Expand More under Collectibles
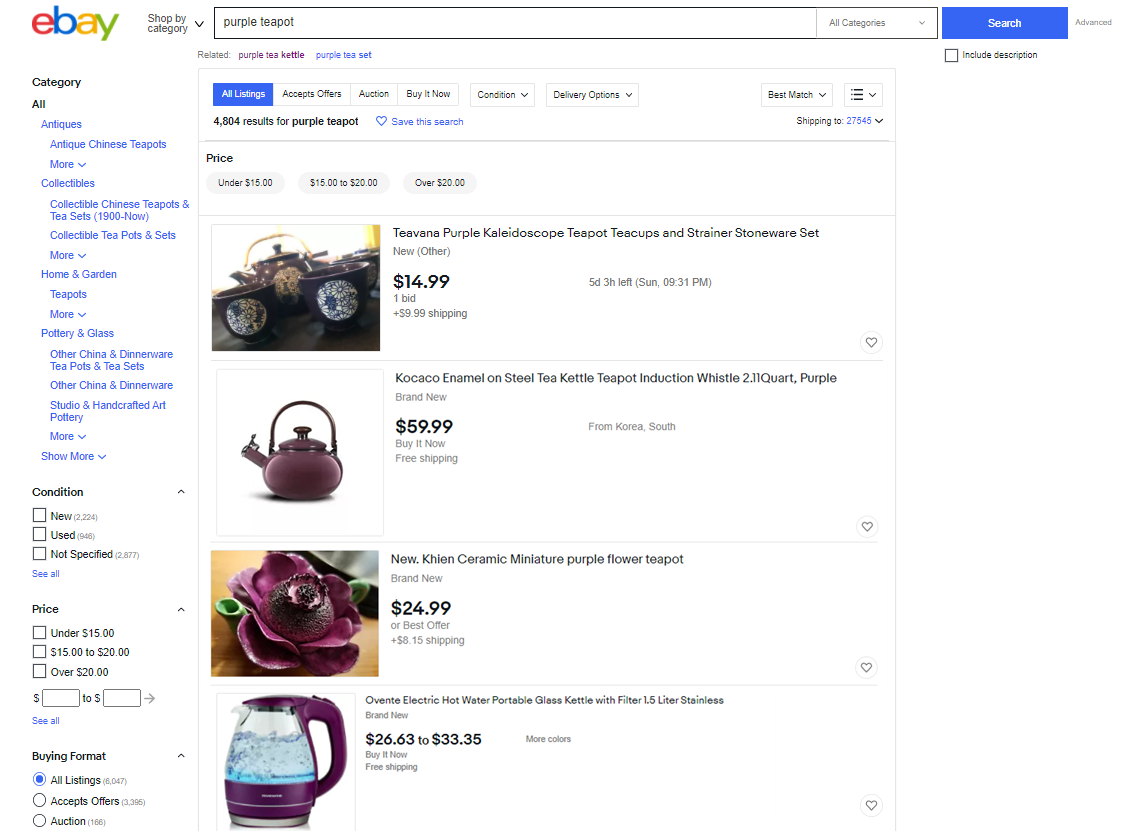 pyautogui.click(x=68, y=255)
